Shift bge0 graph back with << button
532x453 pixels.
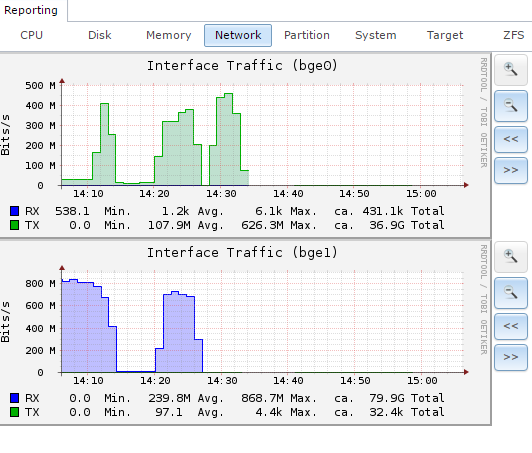(511, 139)
